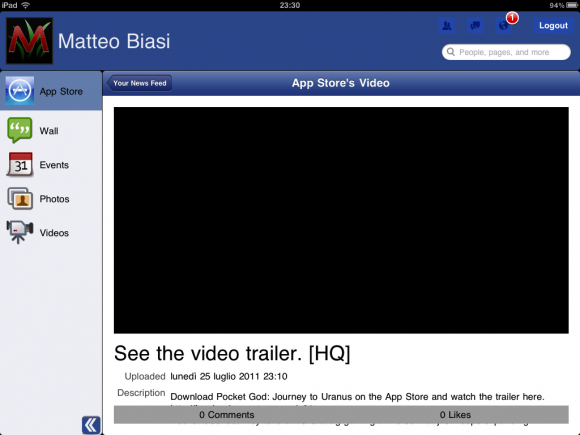Tap the Videos camera icon
580x435 pixels.
pyautogui.click(x=20, y=232)
